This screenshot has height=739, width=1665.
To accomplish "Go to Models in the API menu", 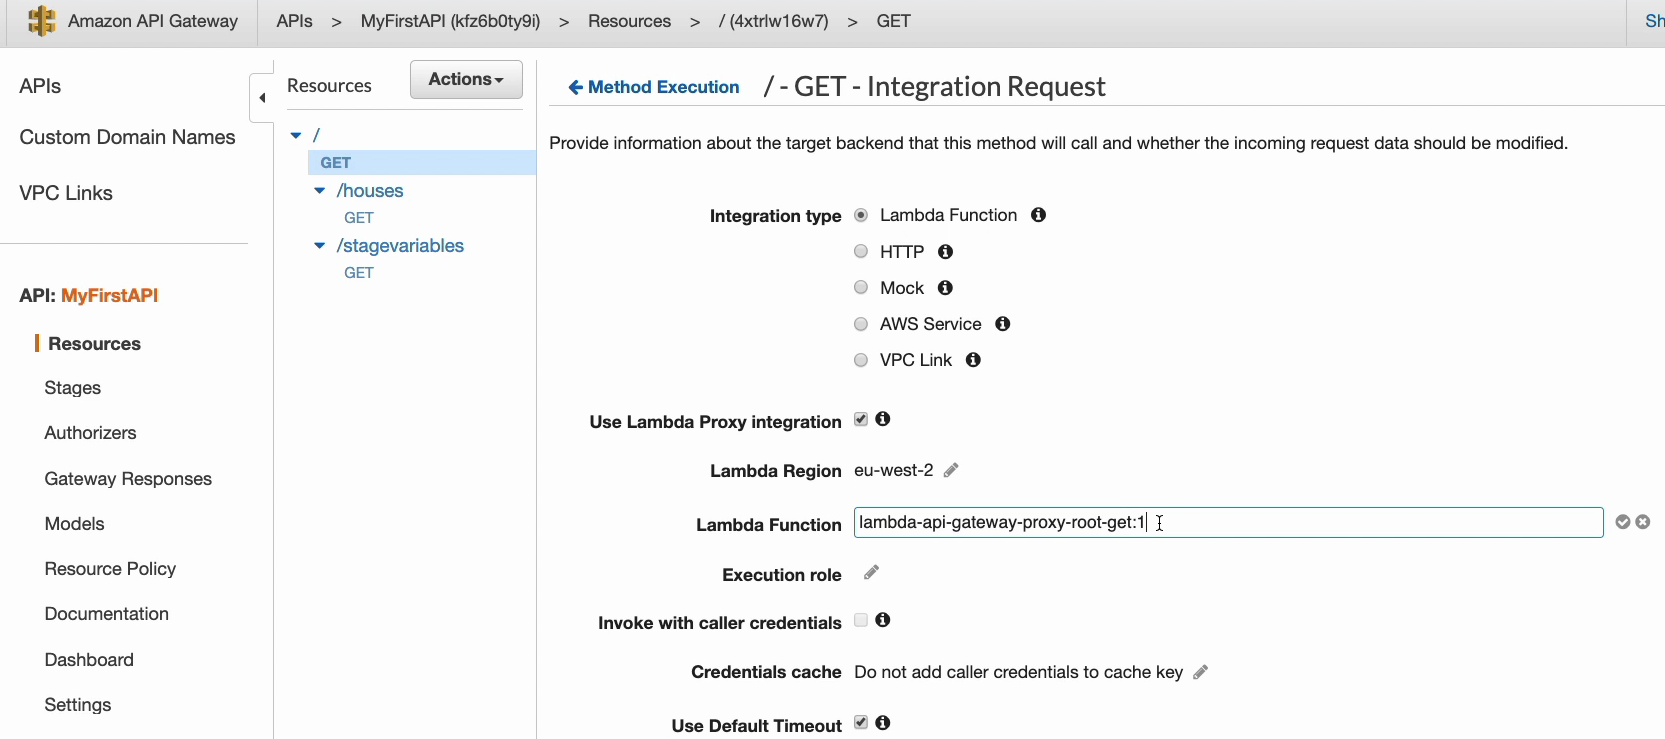I will 74,524.
